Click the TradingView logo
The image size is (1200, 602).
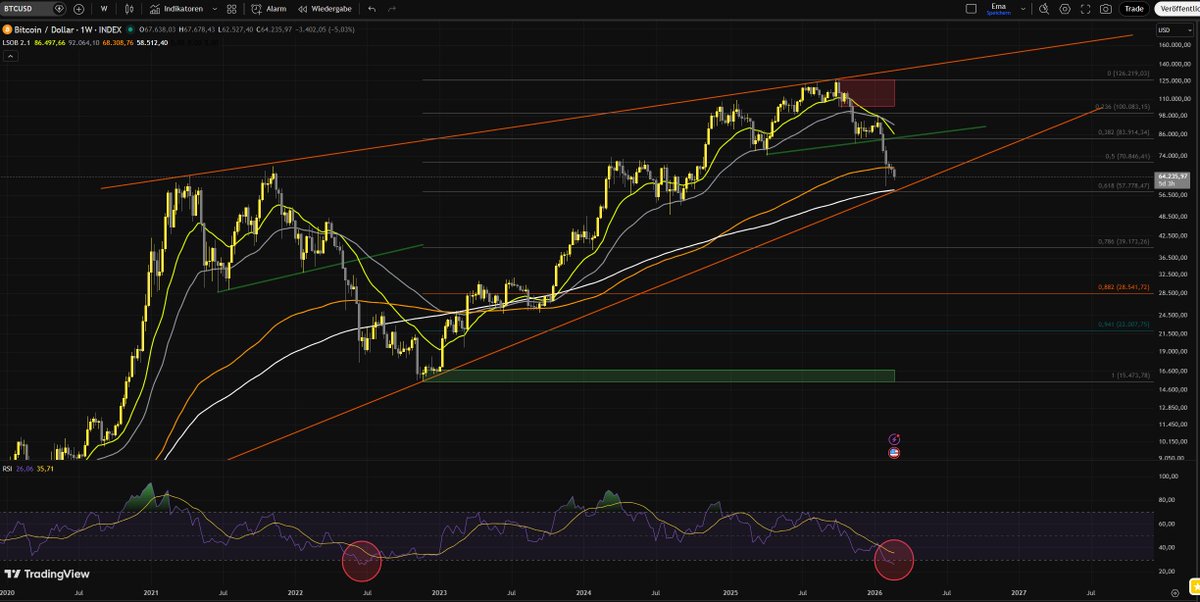[47, 574]
